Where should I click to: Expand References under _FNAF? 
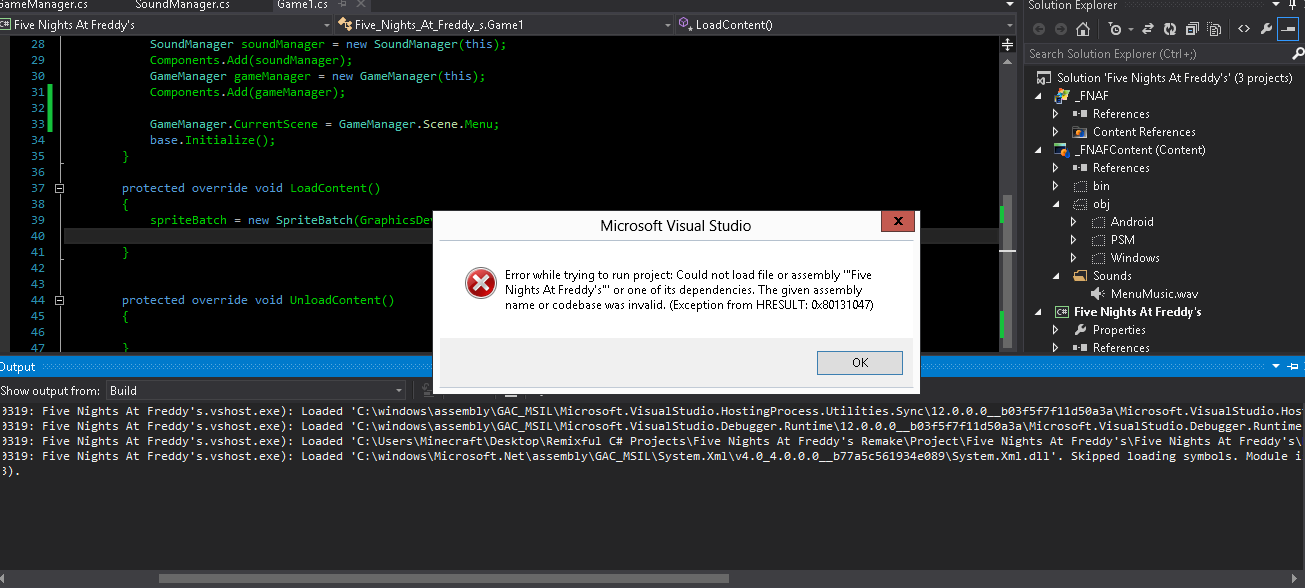click(1056, 114)
